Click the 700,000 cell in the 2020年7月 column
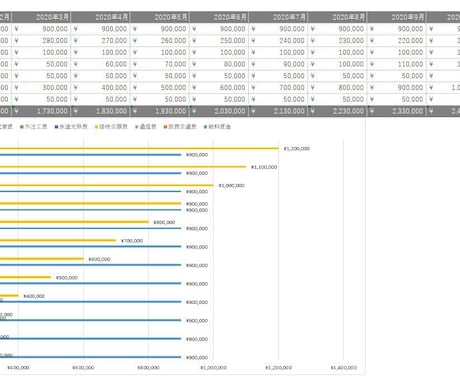 click(278, 88)
